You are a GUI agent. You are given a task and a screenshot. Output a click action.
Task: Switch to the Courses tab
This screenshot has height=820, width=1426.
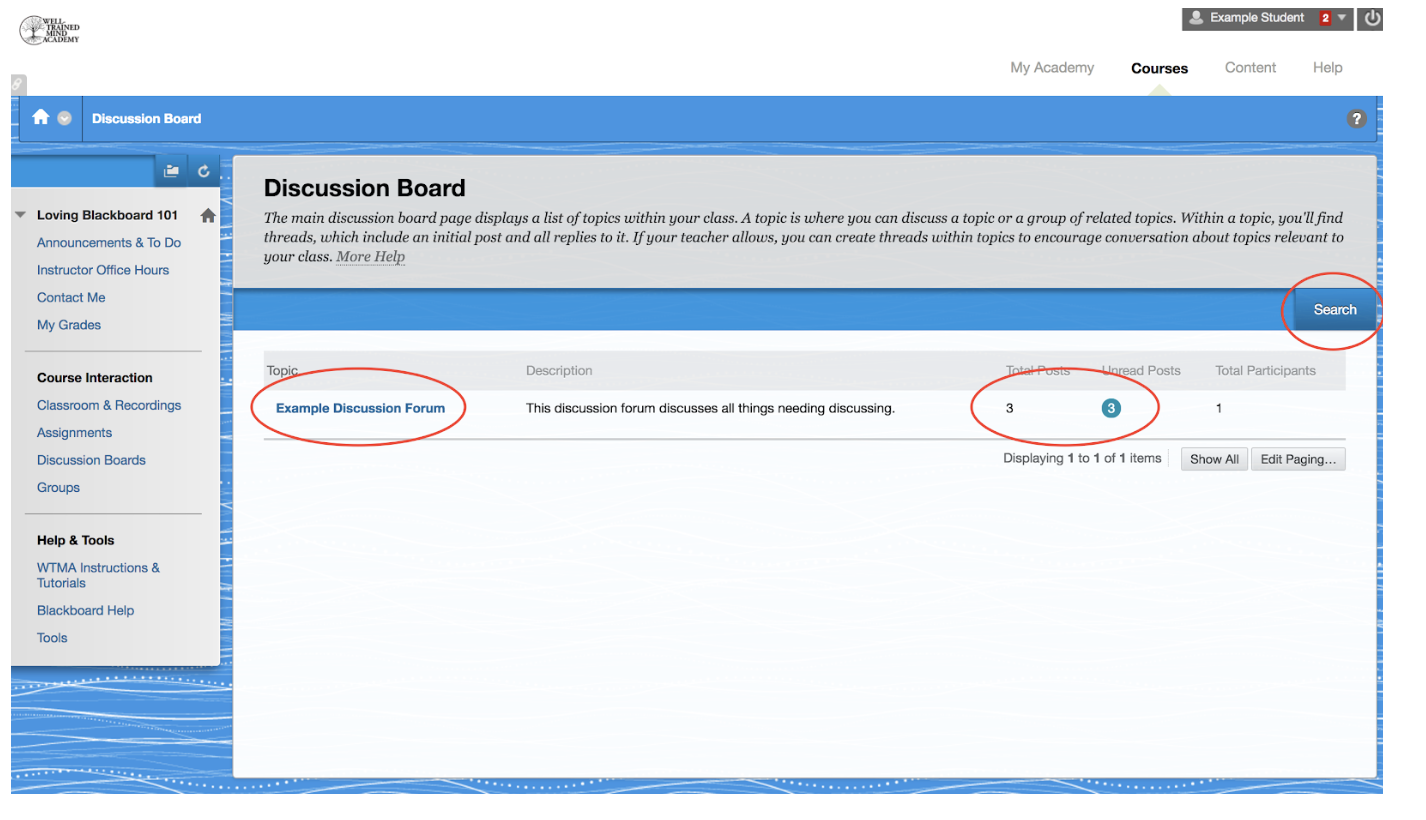tap(1158, 67)
